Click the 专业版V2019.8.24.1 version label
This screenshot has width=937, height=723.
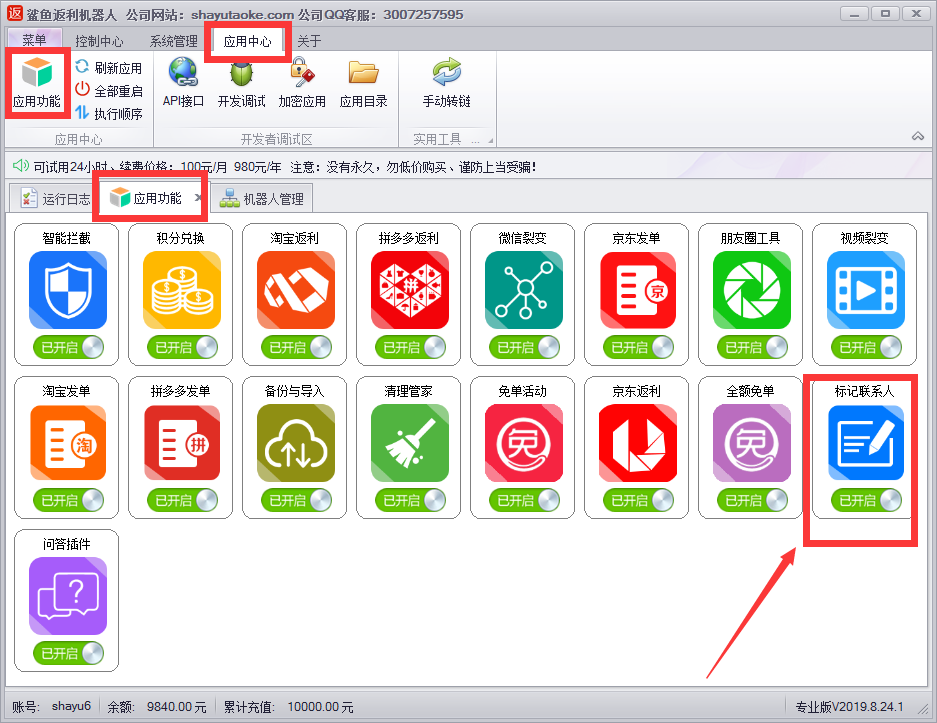(x=849, y=707)
